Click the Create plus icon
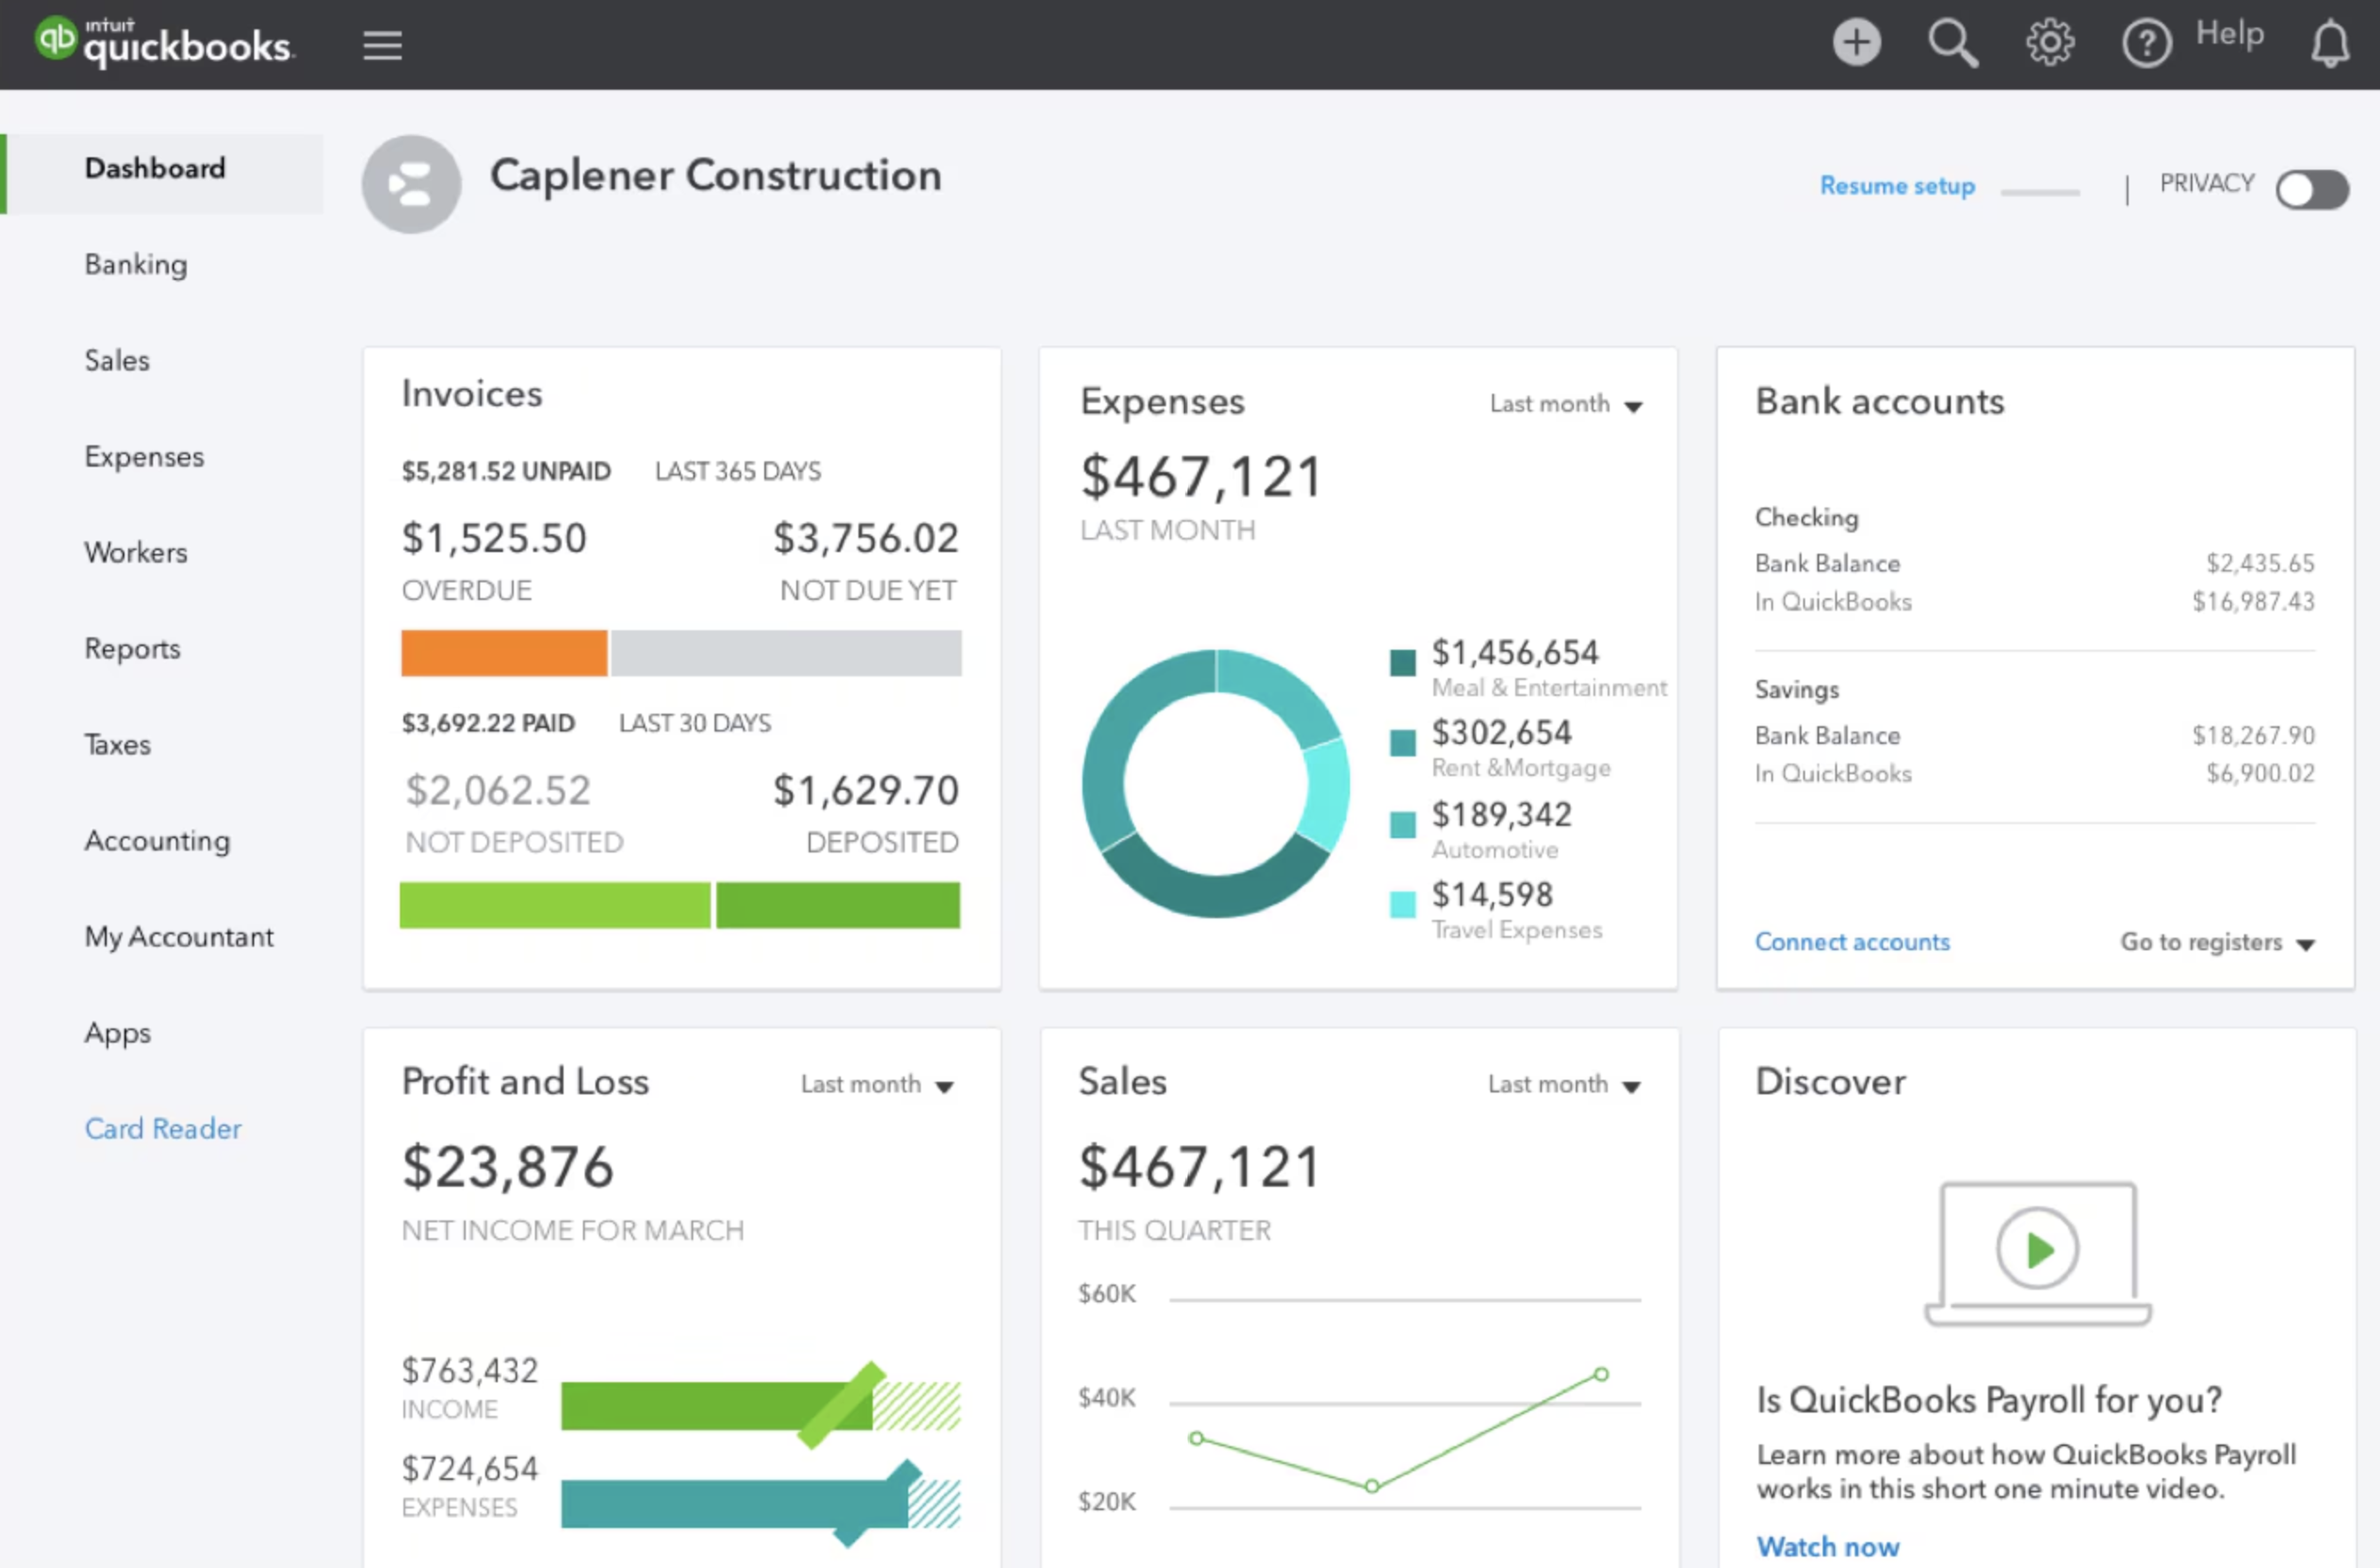This screenshot has height=1568, width=2380. [1856, 42]
